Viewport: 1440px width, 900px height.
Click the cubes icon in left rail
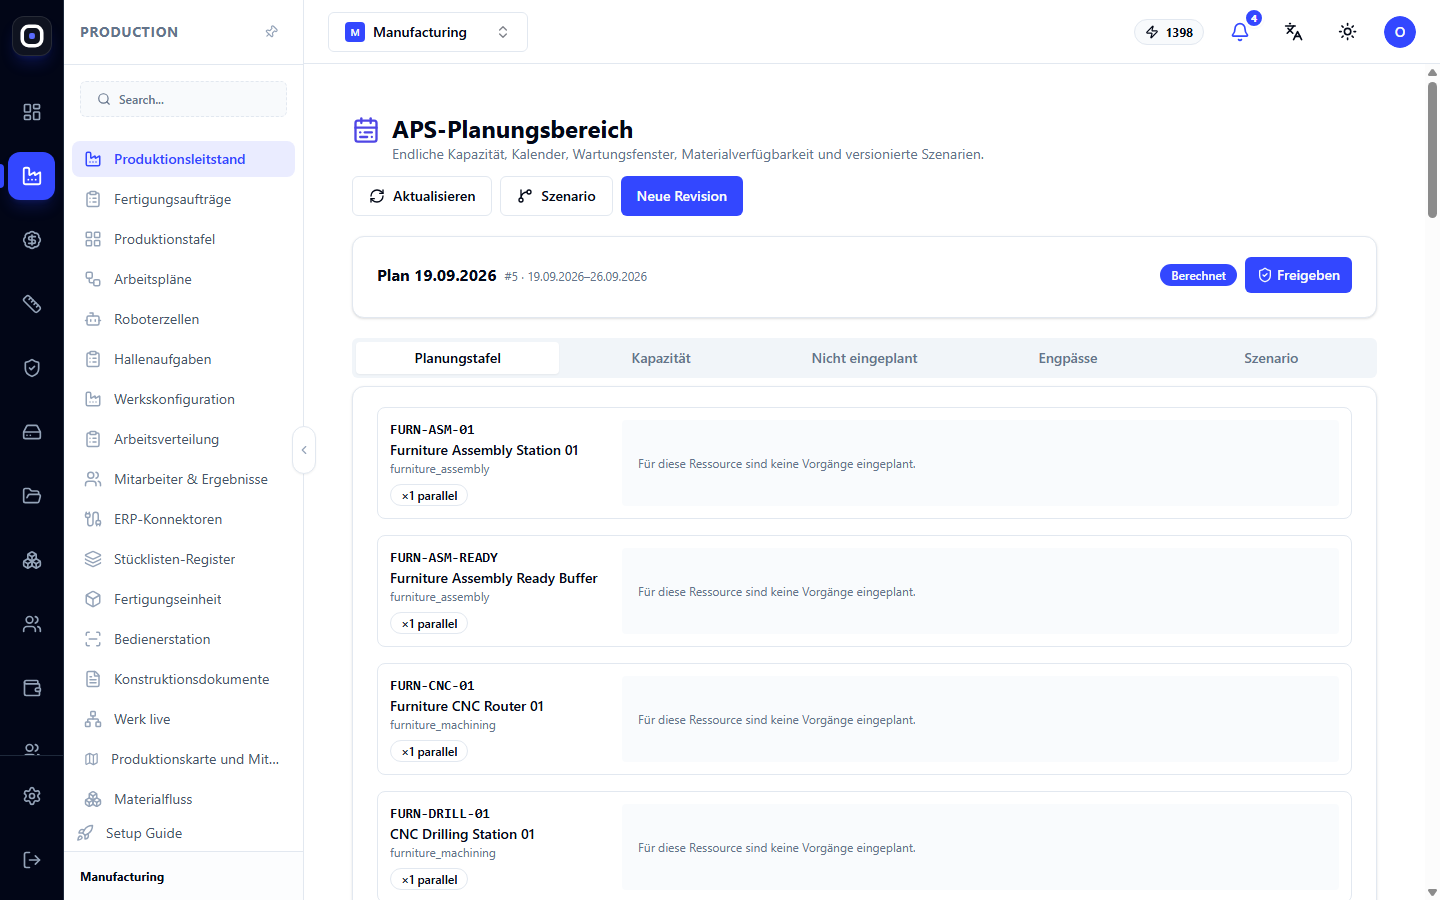(32, 560)
